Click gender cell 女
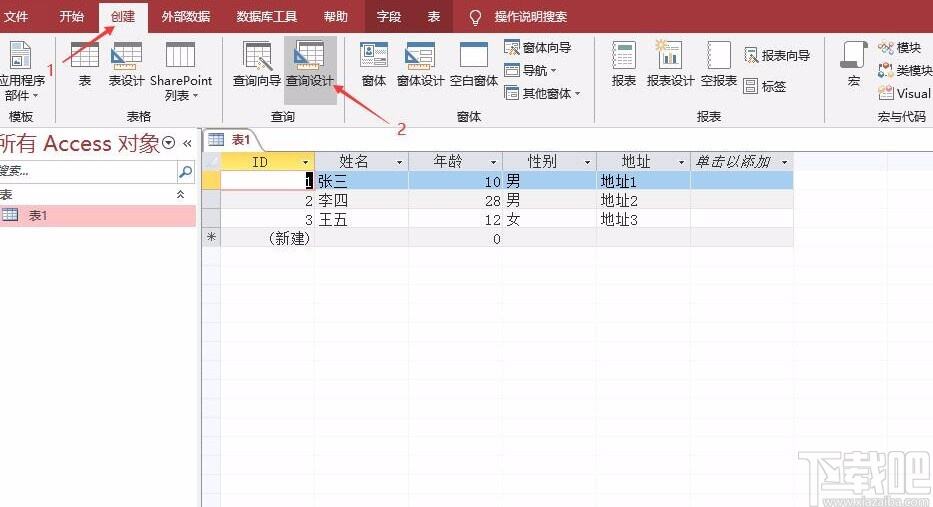Viewport: 933px width, 507px height. [x=549, y=219]
